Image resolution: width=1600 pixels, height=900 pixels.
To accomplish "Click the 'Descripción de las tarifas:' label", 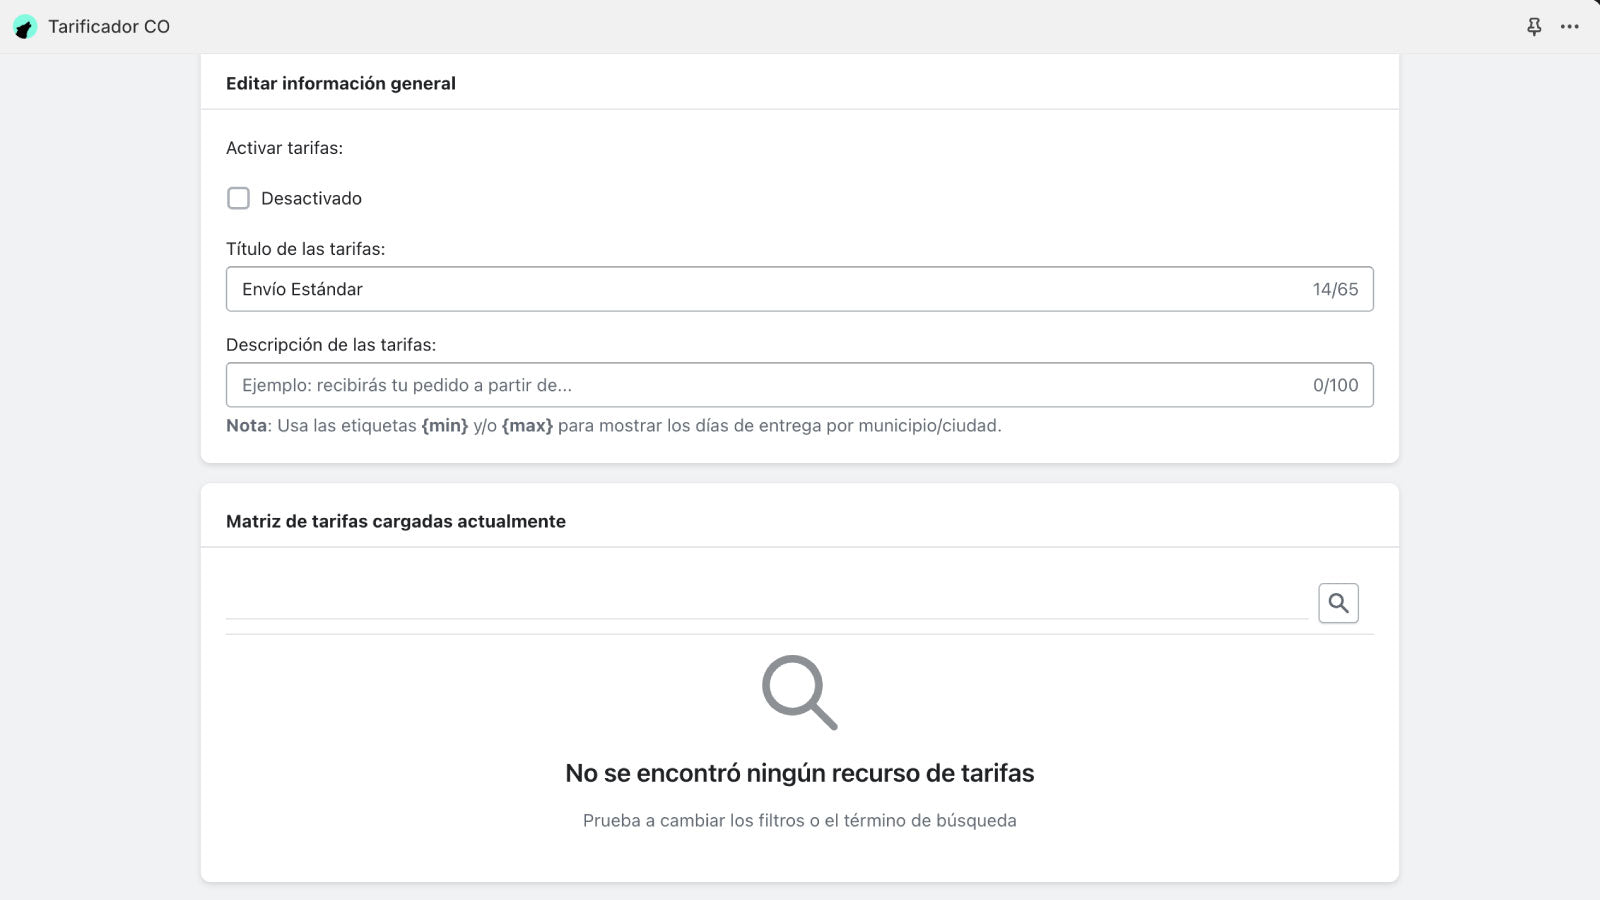I will pos(331,345).
